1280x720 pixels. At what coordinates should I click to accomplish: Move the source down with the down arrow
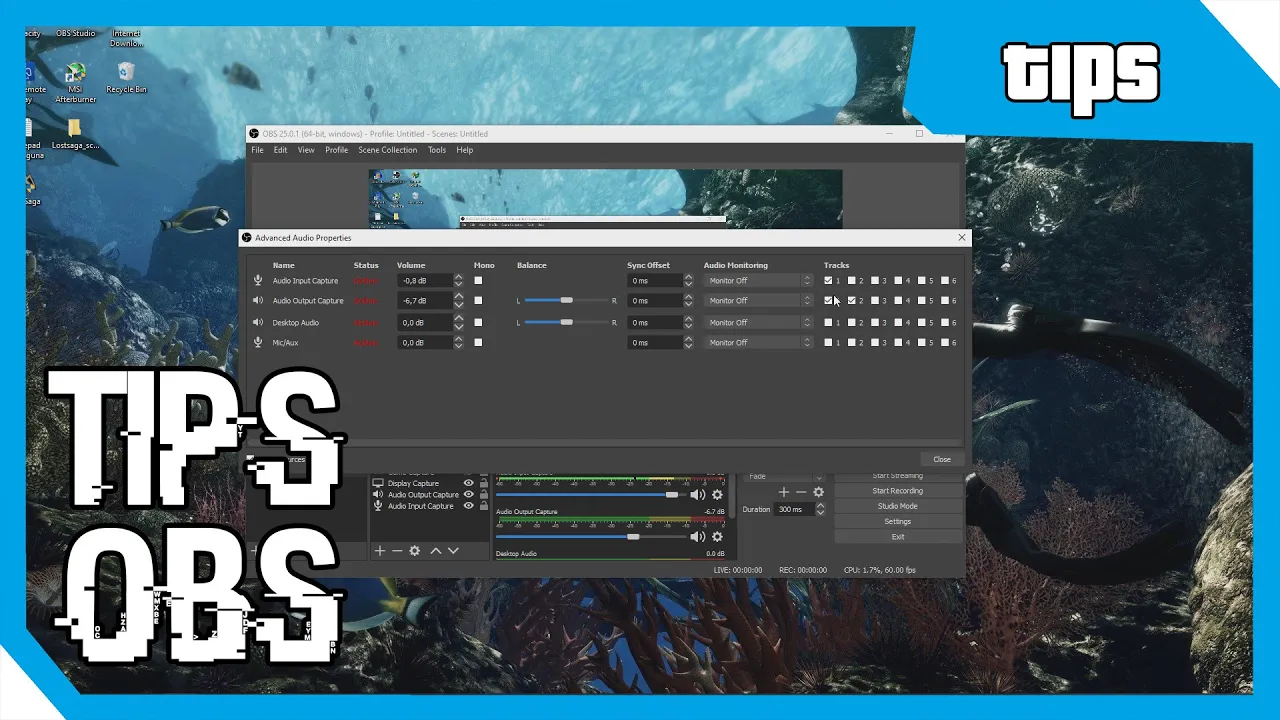(453, 551)
